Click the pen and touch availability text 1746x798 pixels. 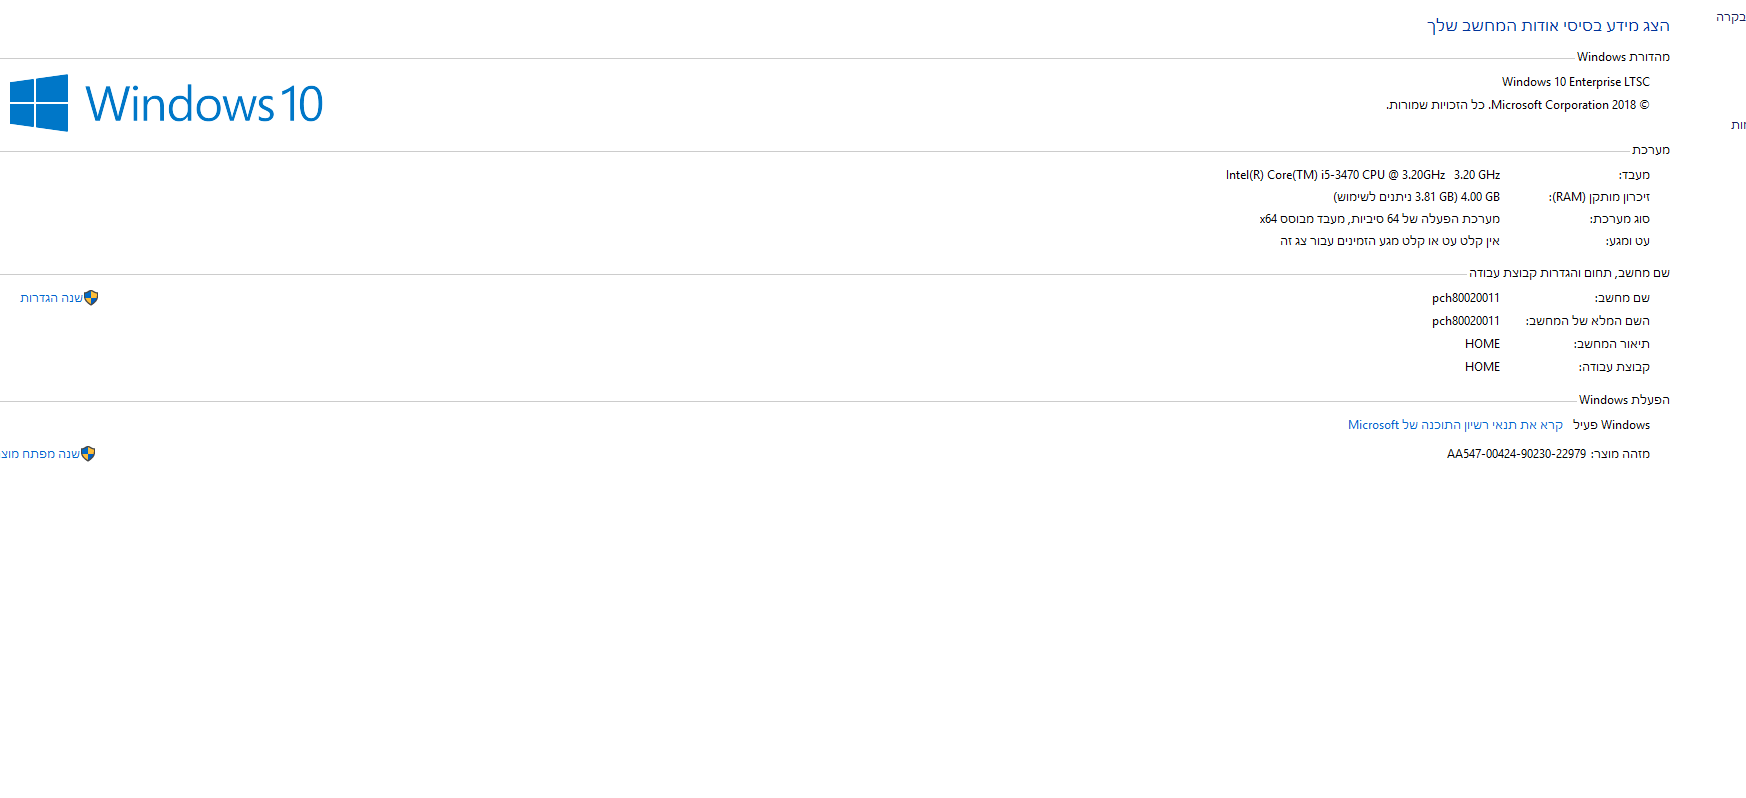point(1389,241)
